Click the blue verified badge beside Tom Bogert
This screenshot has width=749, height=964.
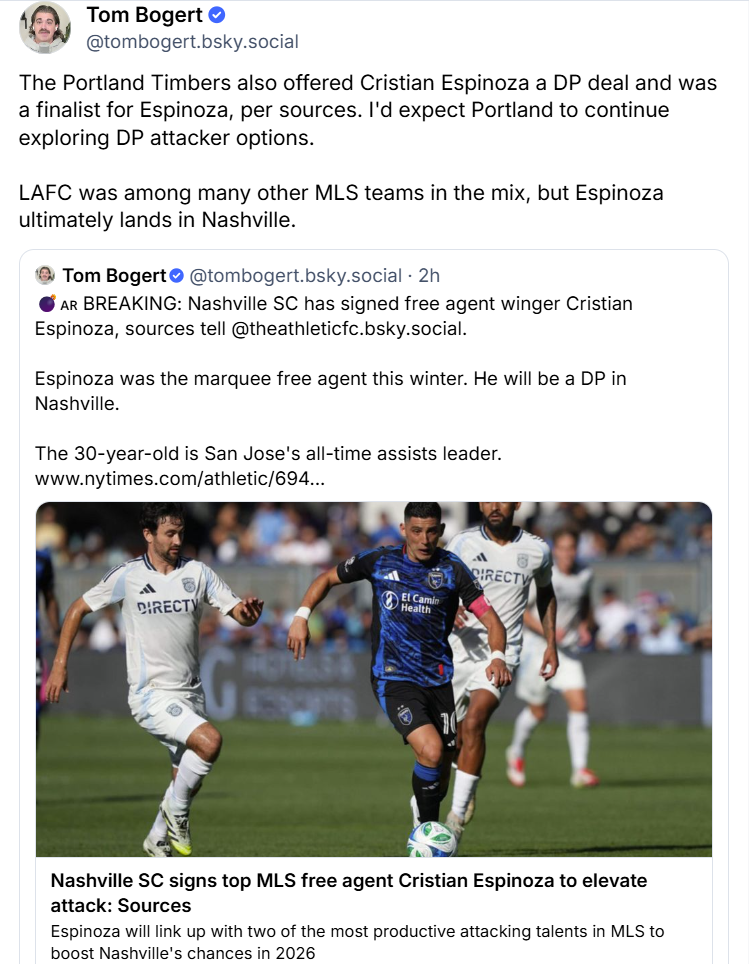tap(217, 15)
